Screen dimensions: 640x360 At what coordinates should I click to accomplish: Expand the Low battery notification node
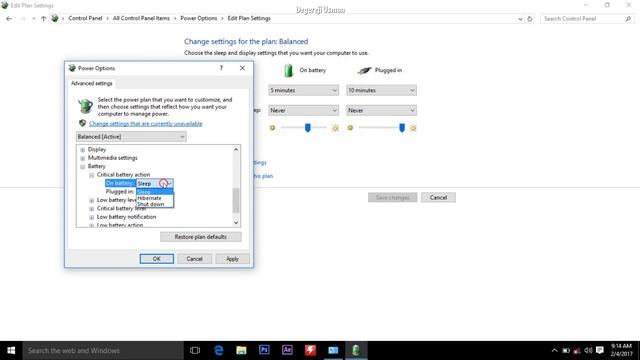(x=91, y=217)
